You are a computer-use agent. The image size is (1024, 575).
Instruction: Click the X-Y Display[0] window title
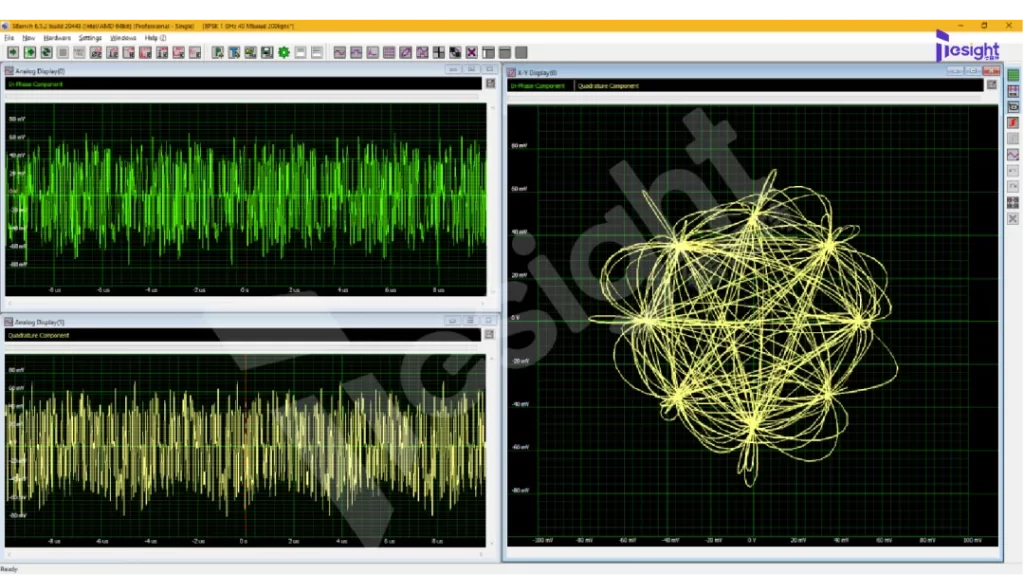click(537, 73)
